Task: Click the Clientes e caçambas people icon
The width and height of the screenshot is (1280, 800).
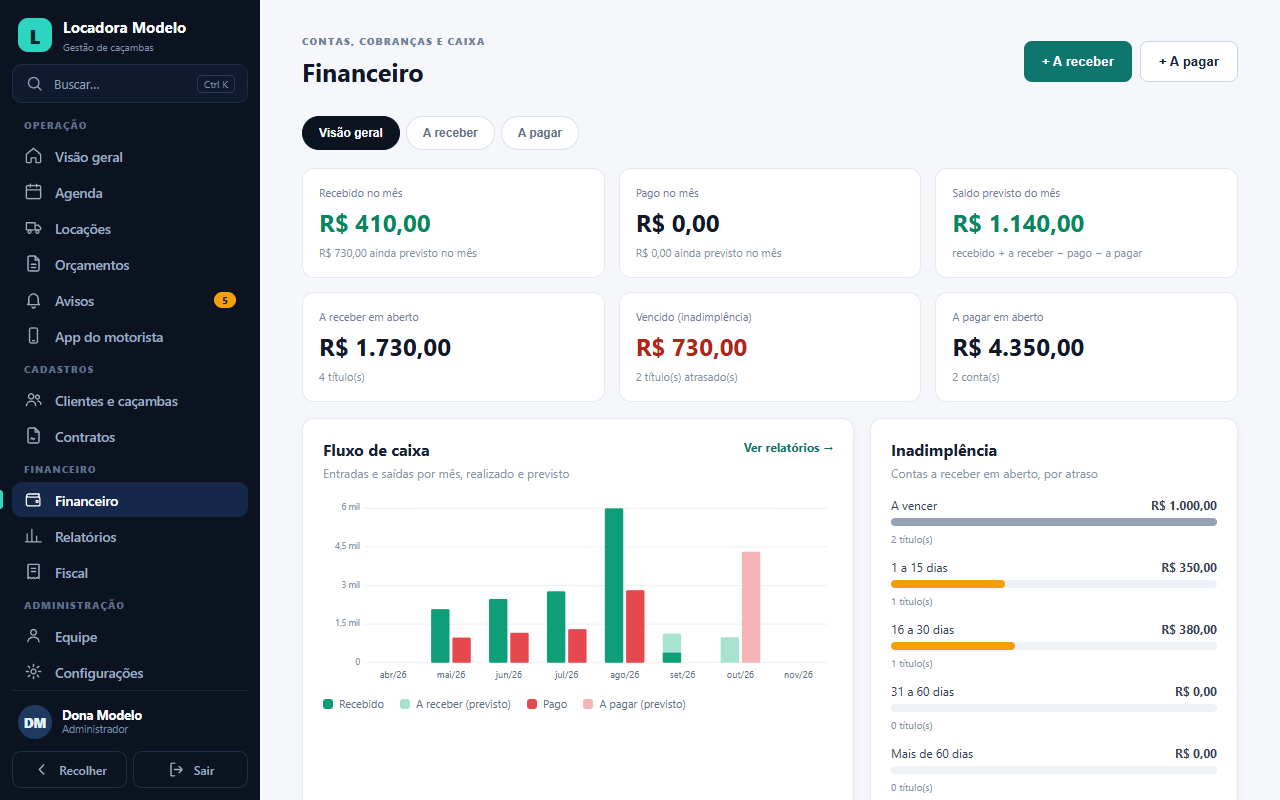Action: 34,401
